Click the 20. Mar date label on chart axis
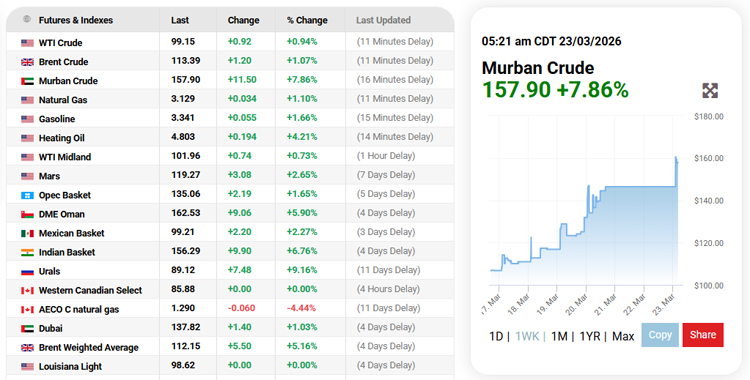The image size is (750, 380). [x=578, y=304]
